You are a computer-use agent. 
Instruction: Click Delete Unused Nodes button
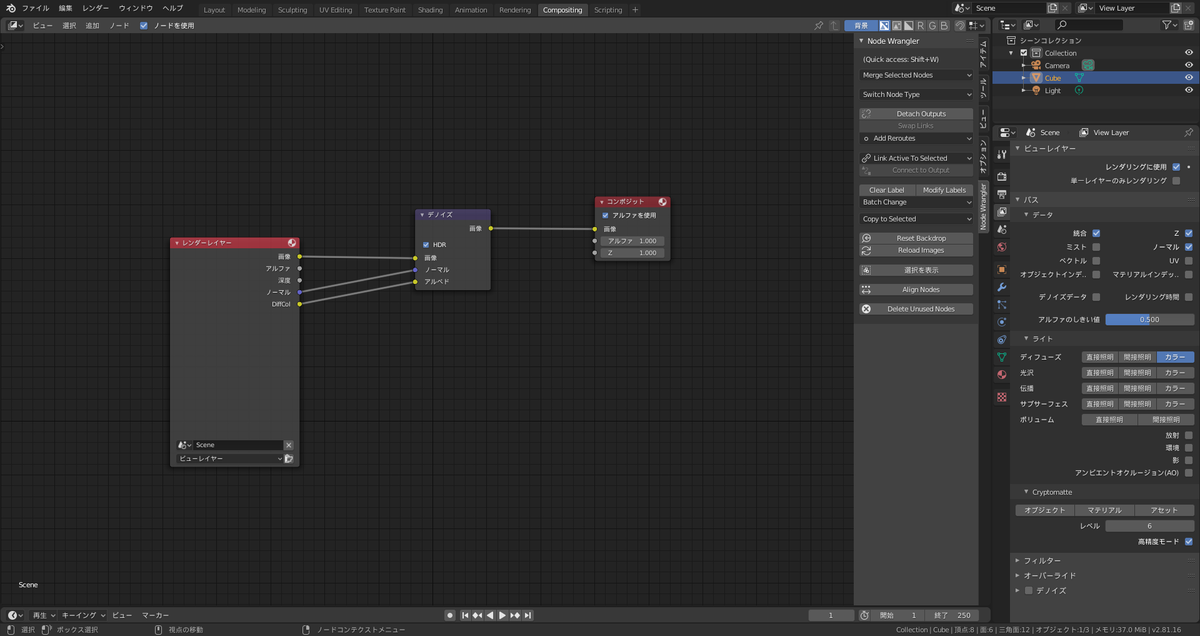[x=916, y=309]
